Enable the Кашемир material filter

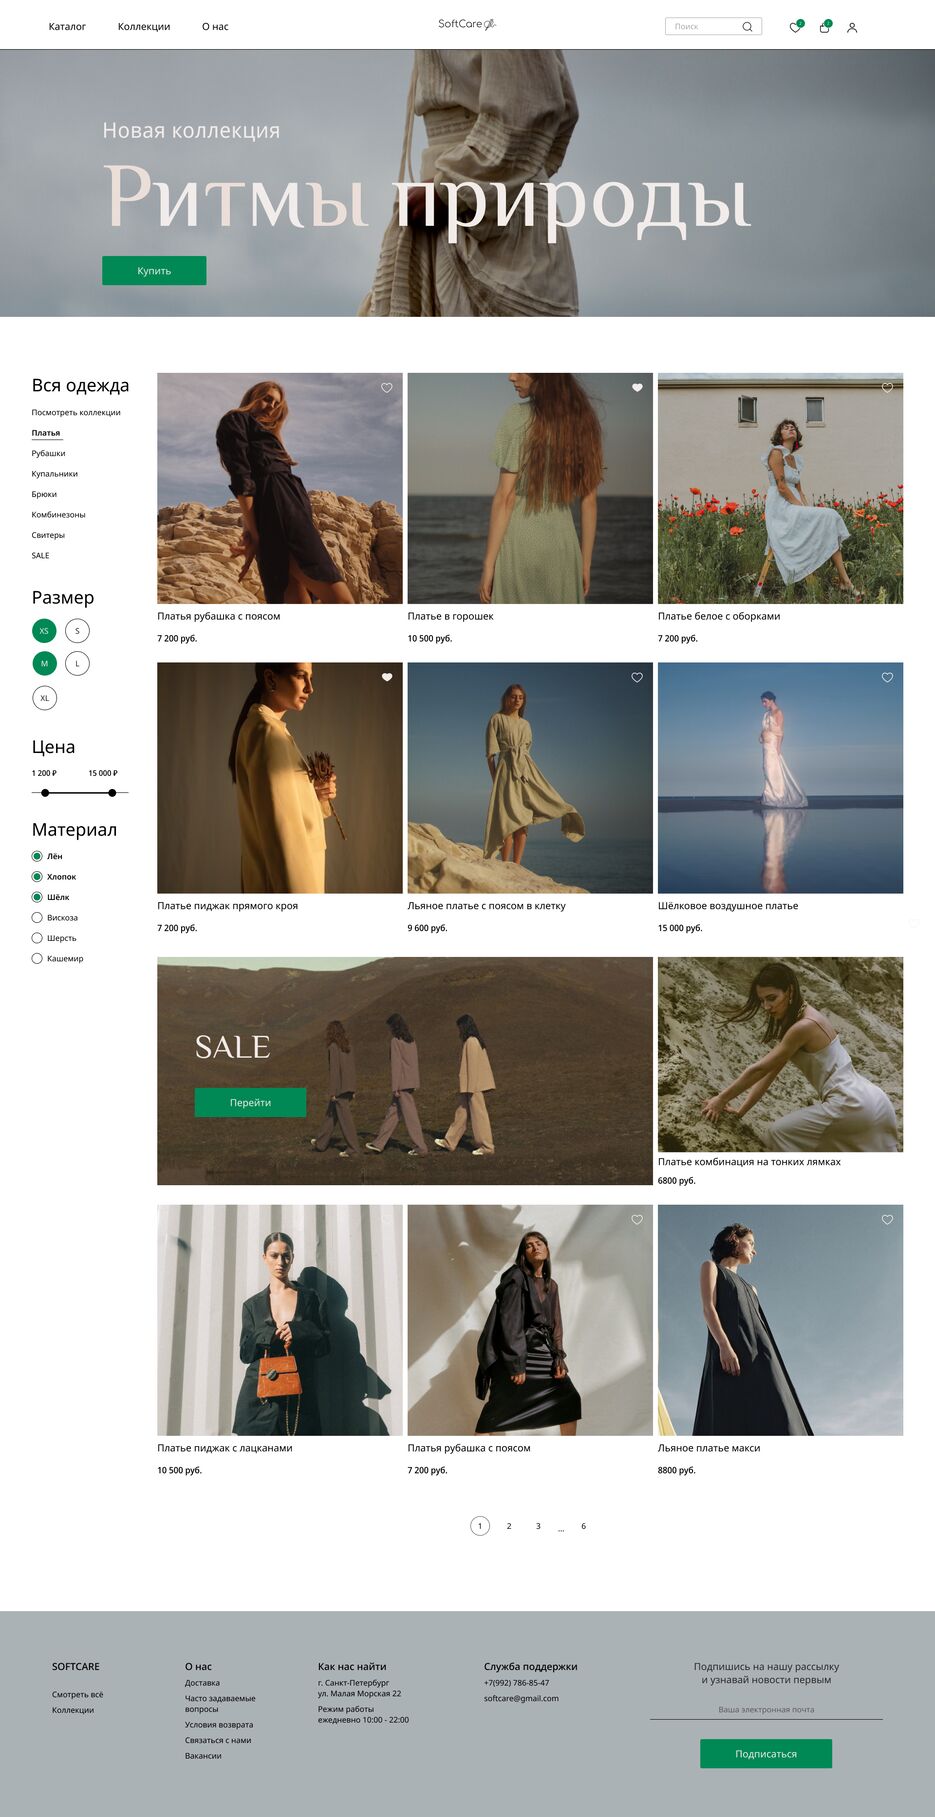(37, 959)
